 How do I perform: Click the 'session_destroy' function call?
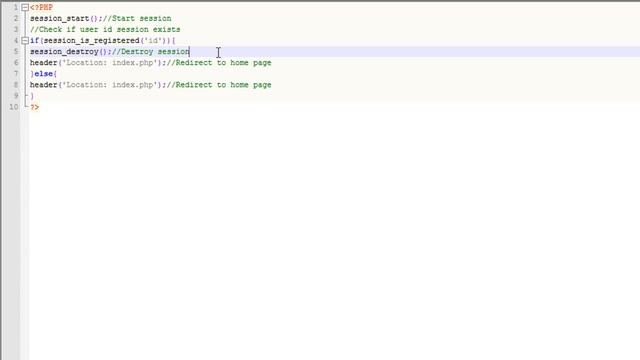pos(64,51)
